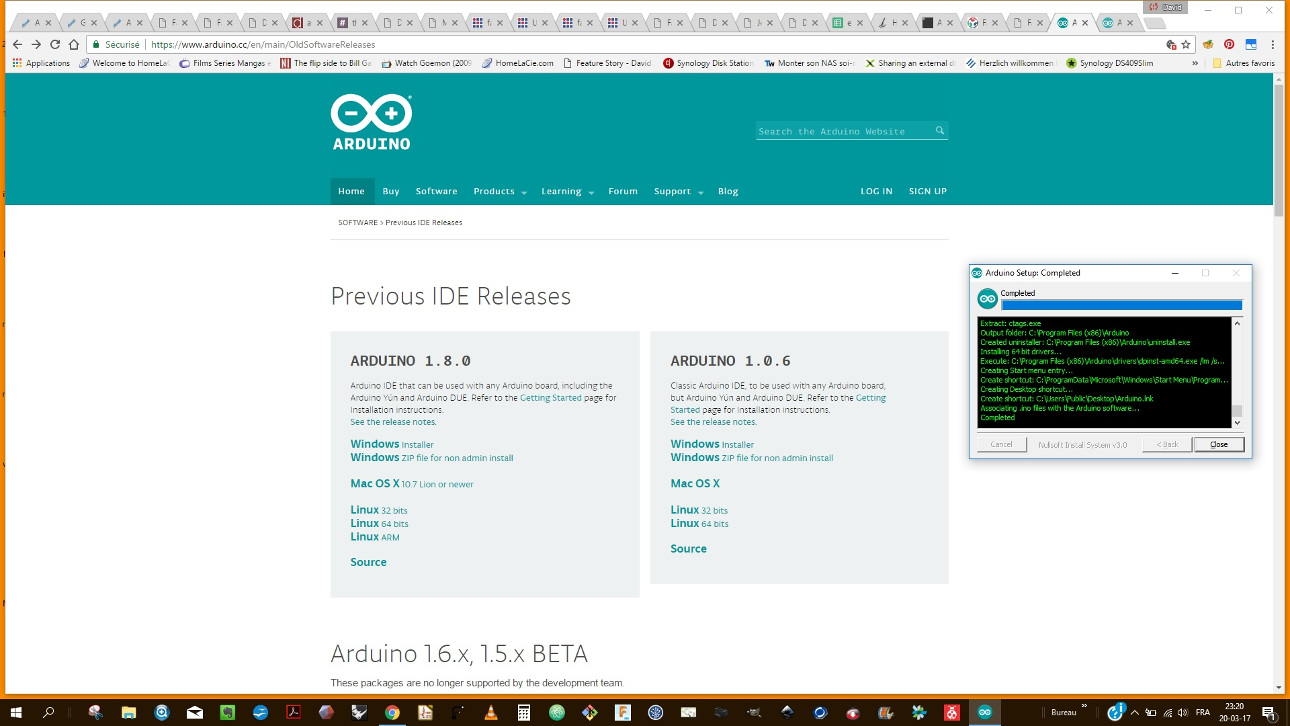Click the FRA language indicator in the tray
The image size is (1290, 726).
coord(1203,712)
